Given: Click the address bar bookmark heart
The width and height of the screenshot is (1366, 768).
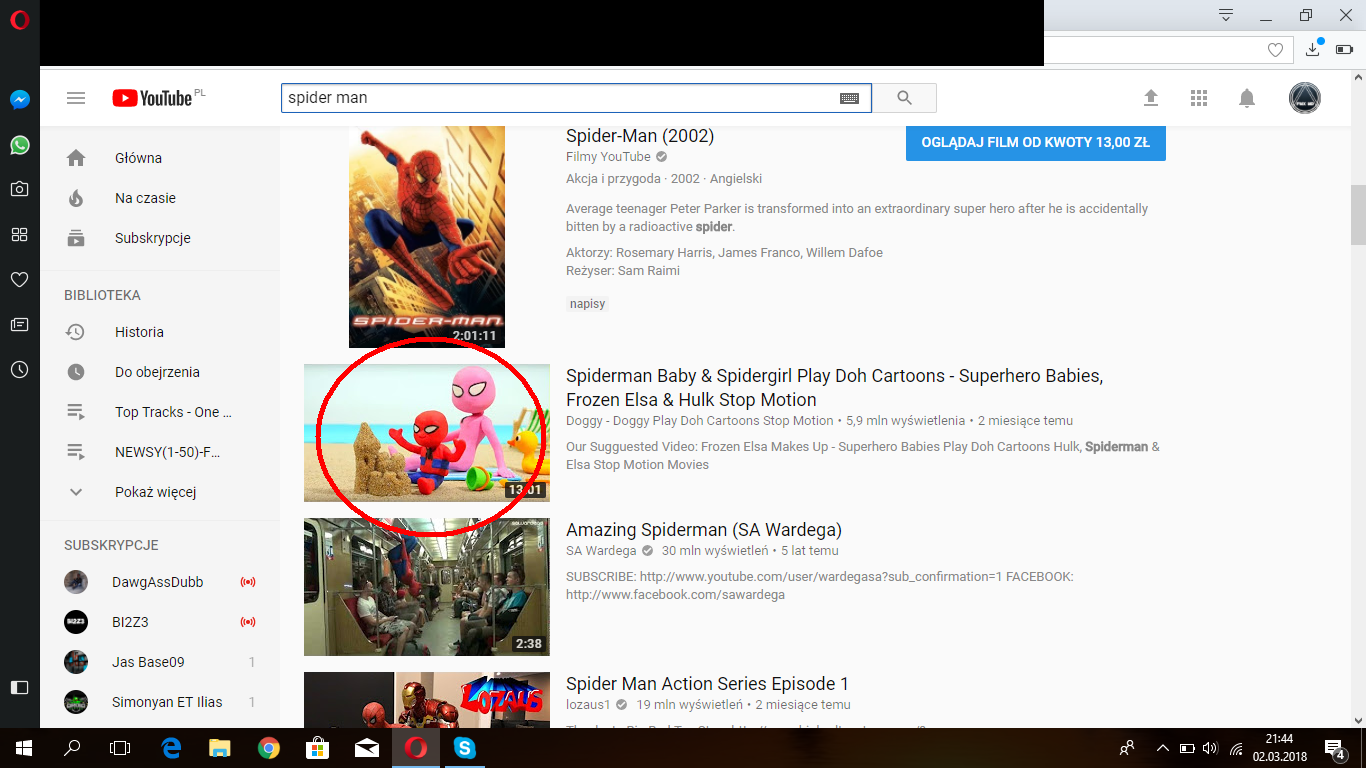Looking at the screenshot, I should point(1275,50).
